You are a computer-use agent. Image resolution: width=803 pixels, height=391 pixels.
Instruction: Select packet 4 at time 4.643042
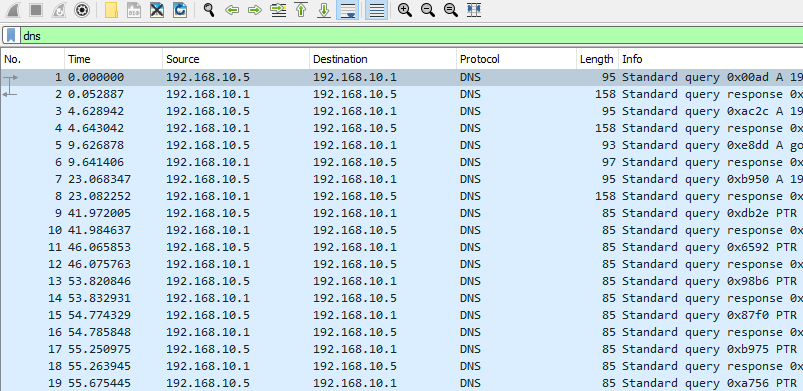402,128
